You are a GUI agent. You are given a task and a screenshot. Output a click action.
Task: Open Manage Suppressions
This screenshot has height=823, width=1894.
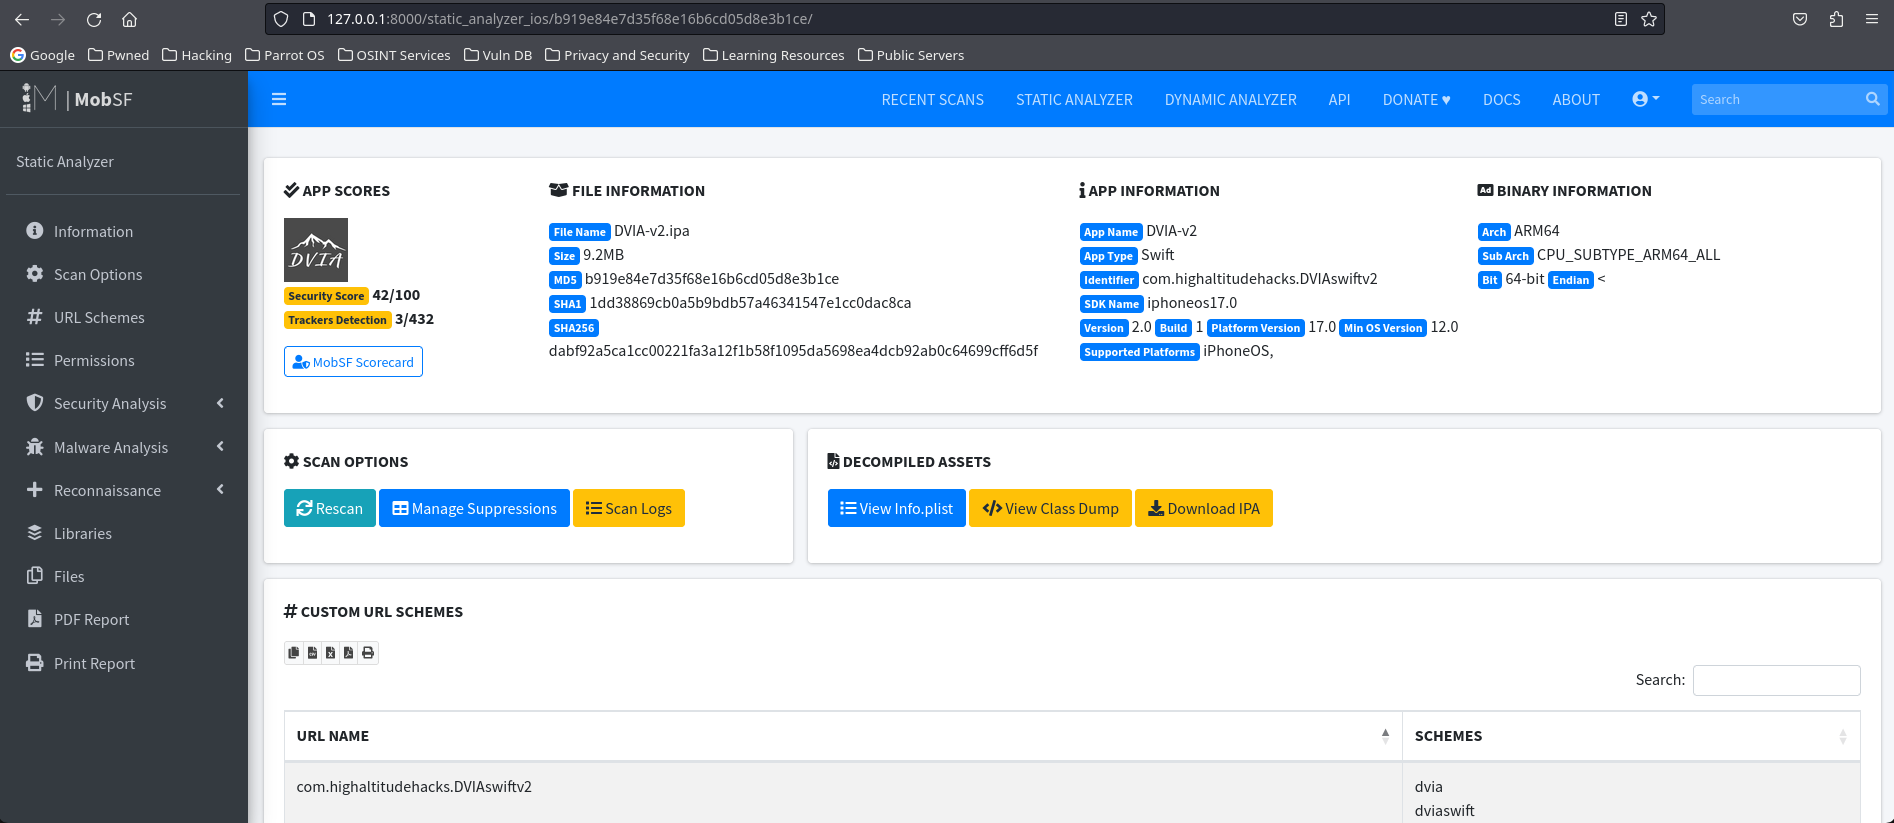[474, 508]
